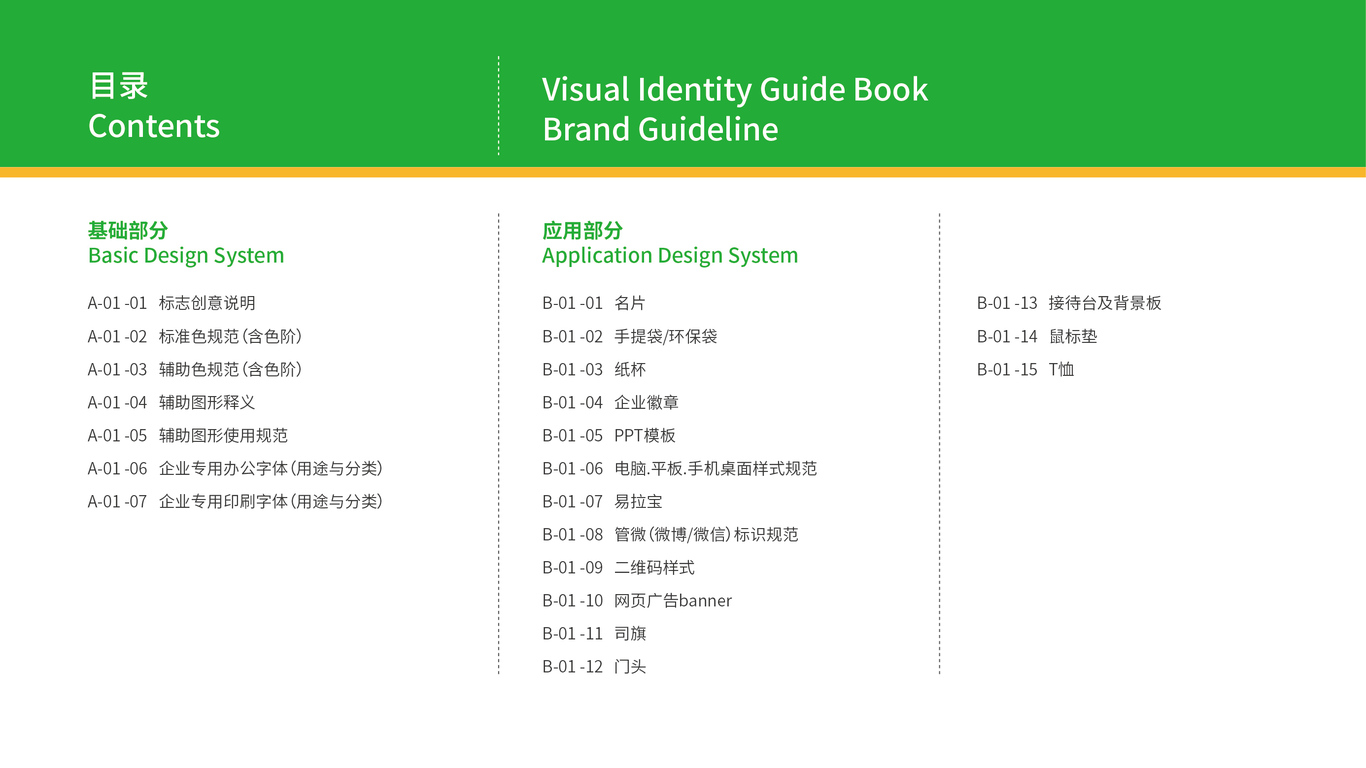Go to B-01-11 司旗
The width and height of the screenshot is (1366, 768).
[594, 633]
